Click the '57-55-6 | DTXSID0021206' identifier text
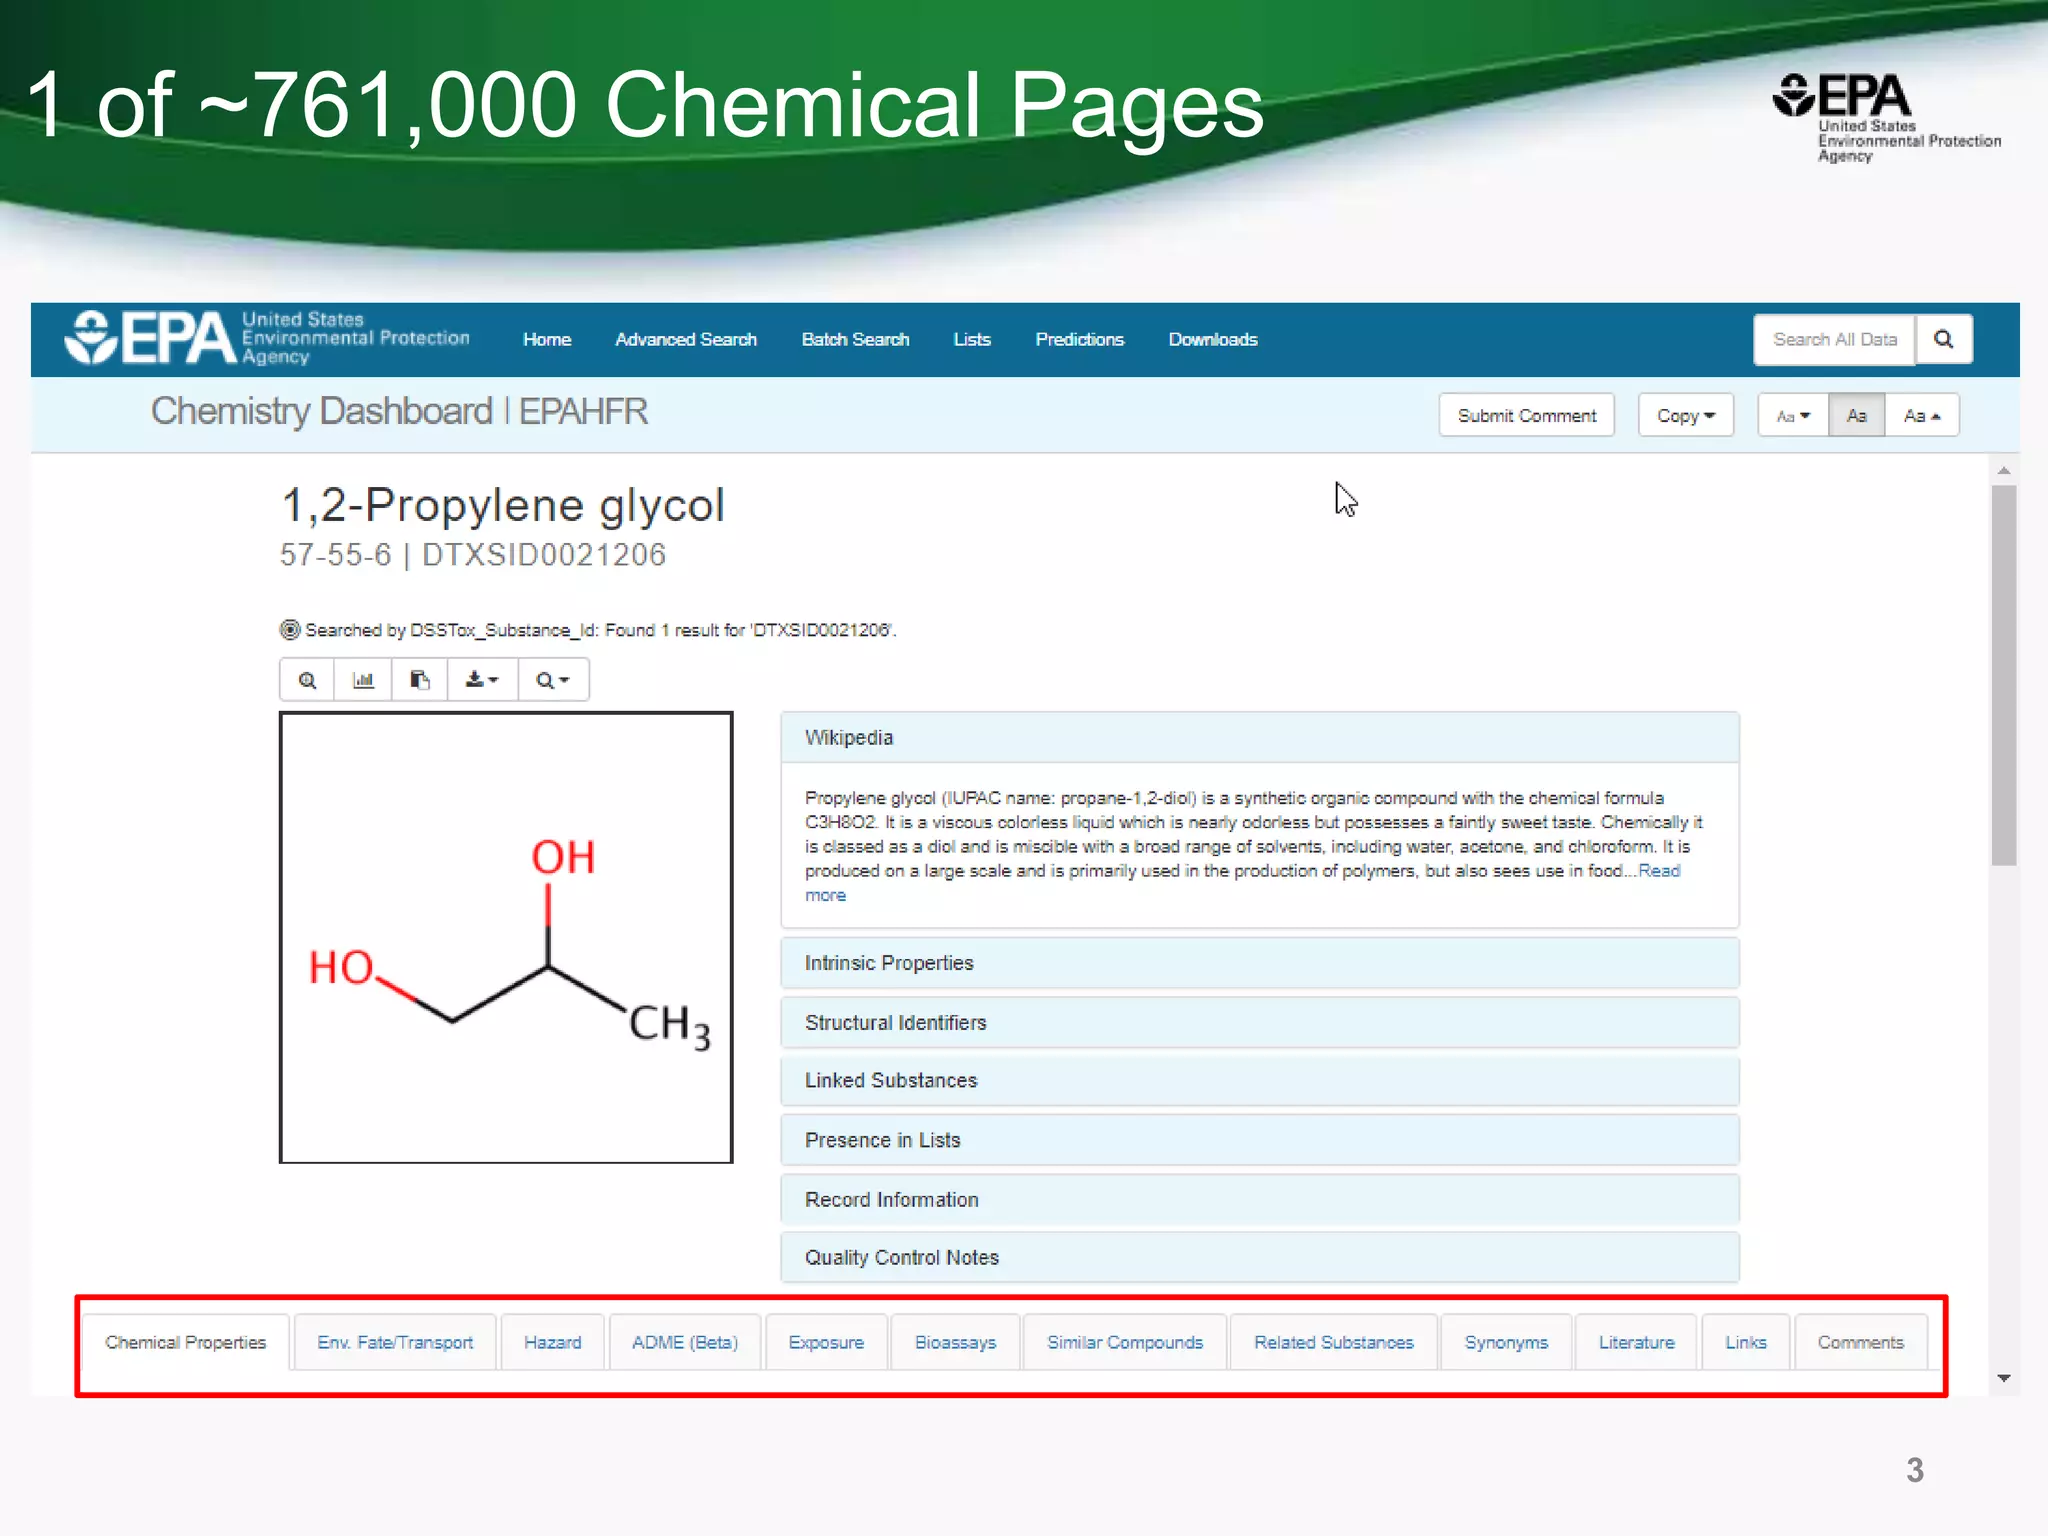Image resolution: width=2048 pixels, height=1536 pixels. click(x=473, y=555)
